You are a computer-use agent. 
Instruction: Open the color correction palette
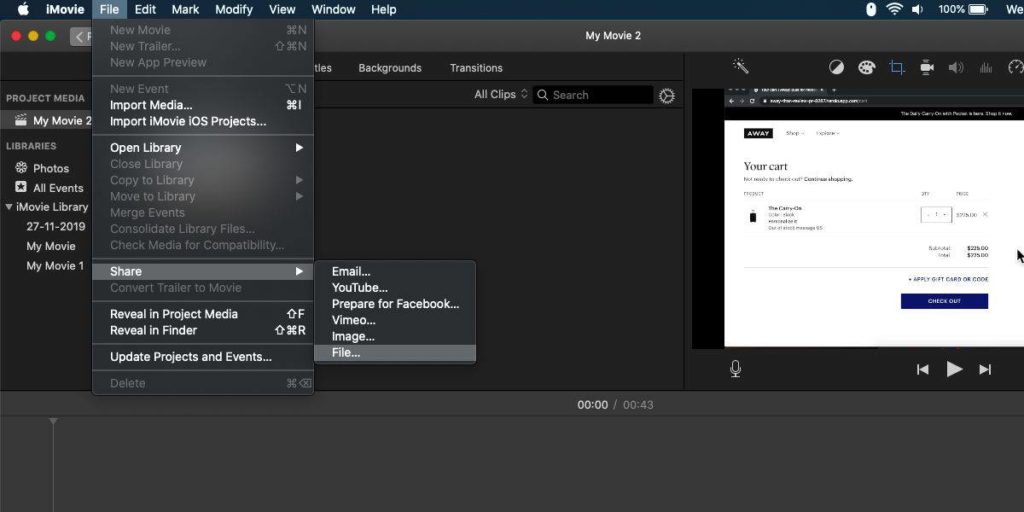tap(866, 67)
